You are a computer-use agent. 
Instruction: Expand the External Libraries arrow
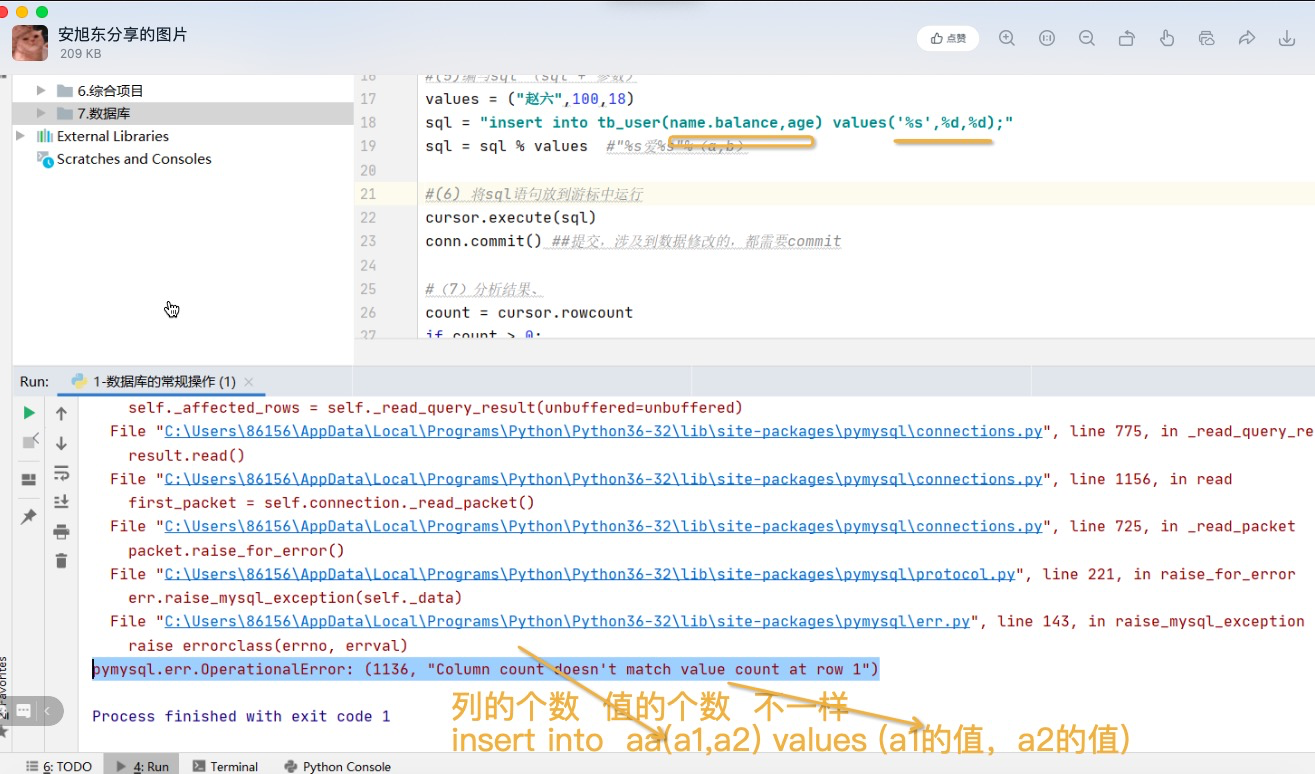coord(21,136)
